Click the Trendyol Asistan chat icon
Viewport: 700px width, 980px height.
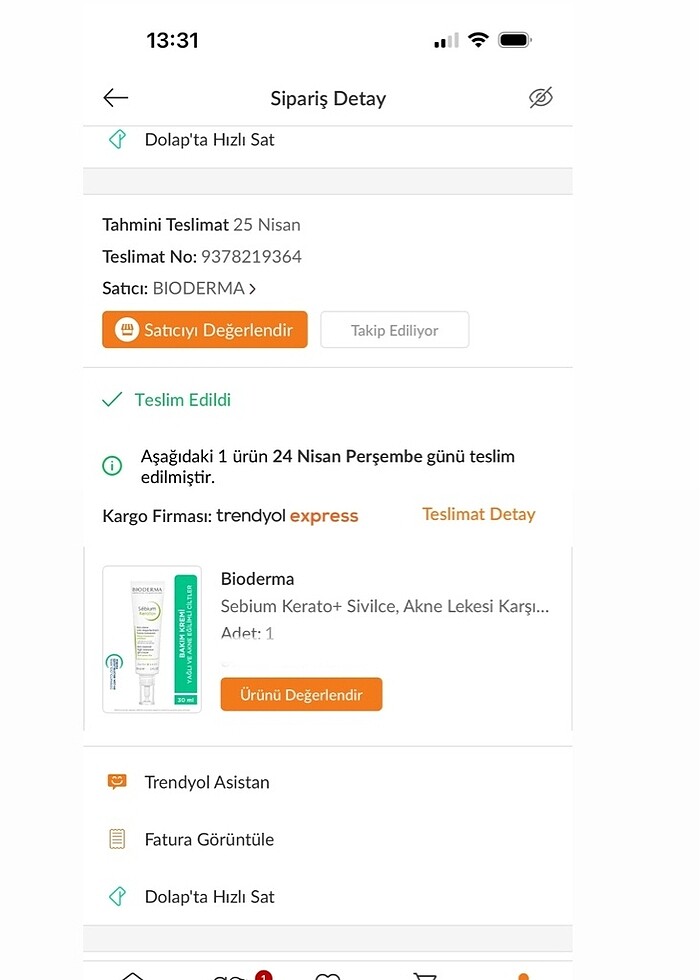pyautogui.click(x=117, y=782)
